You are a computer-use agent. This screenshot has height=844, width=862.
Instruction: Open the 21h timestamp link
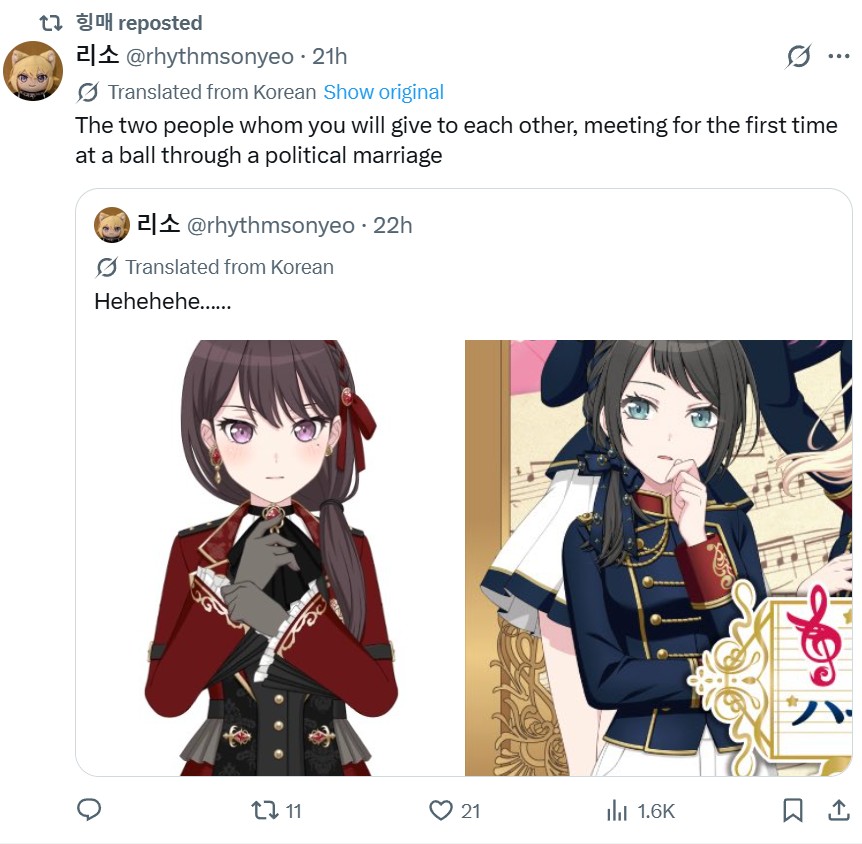point(329,57)
